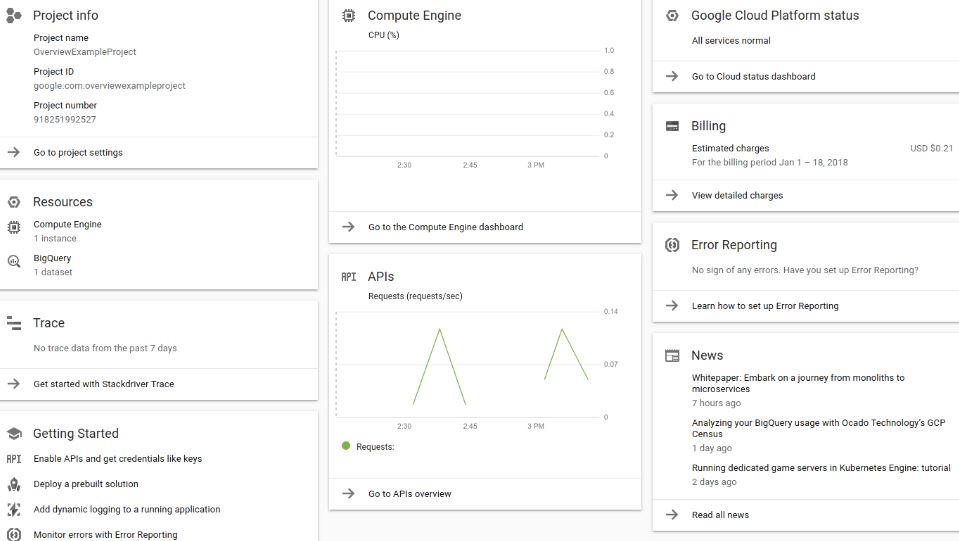Click the Compute Engine card header chip icon
This screenshot has height=541, width=959.
(348, 15)
